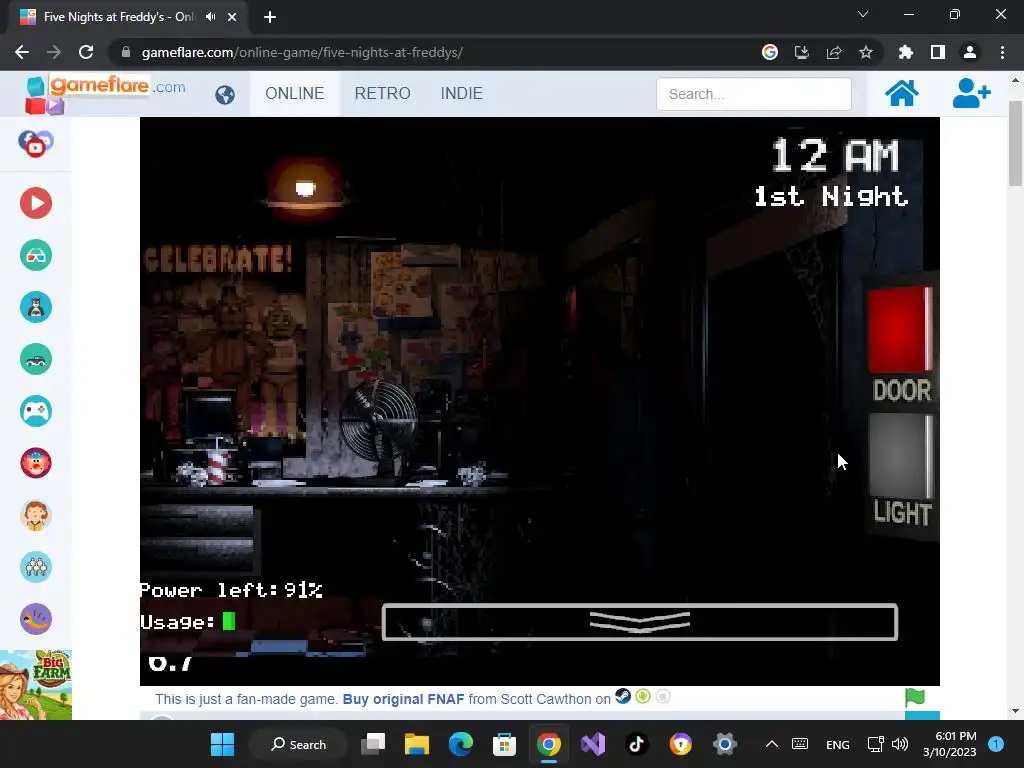Open TikTok from the taskbar
The width and height of the screenshot is (1024, 768).
pyautogui.click(x=637, y=744)
